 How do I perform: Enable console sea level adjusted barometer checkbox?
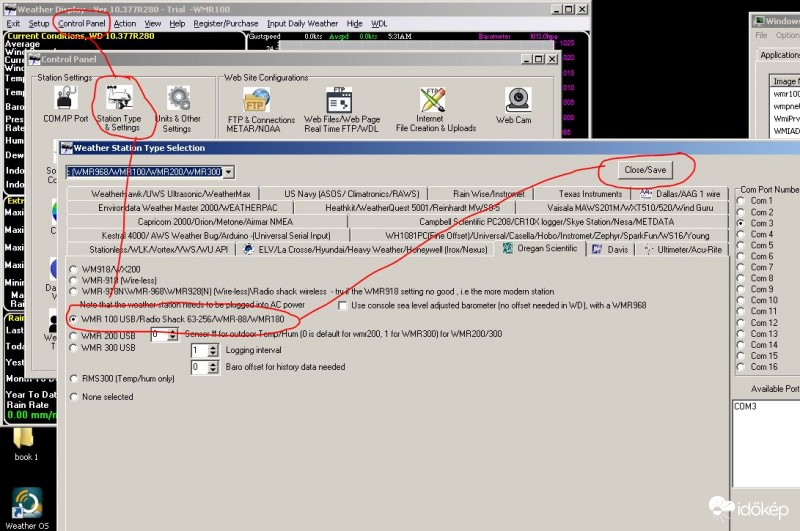(343, 306)
